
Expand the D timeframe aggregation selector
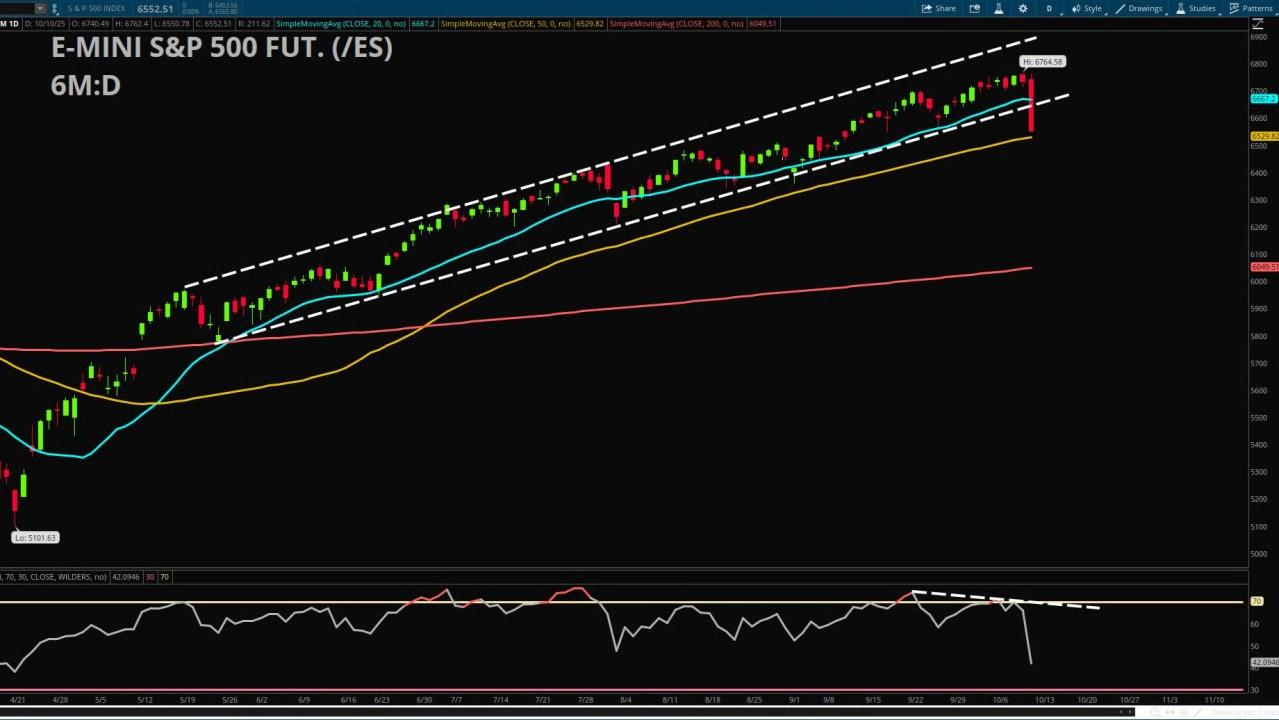coord(1049,8)
